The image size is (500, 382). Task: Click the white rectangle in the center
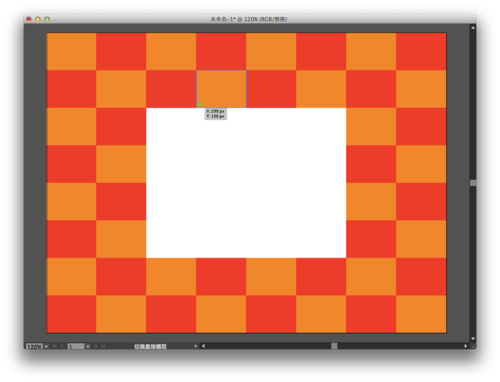[246, 183]
